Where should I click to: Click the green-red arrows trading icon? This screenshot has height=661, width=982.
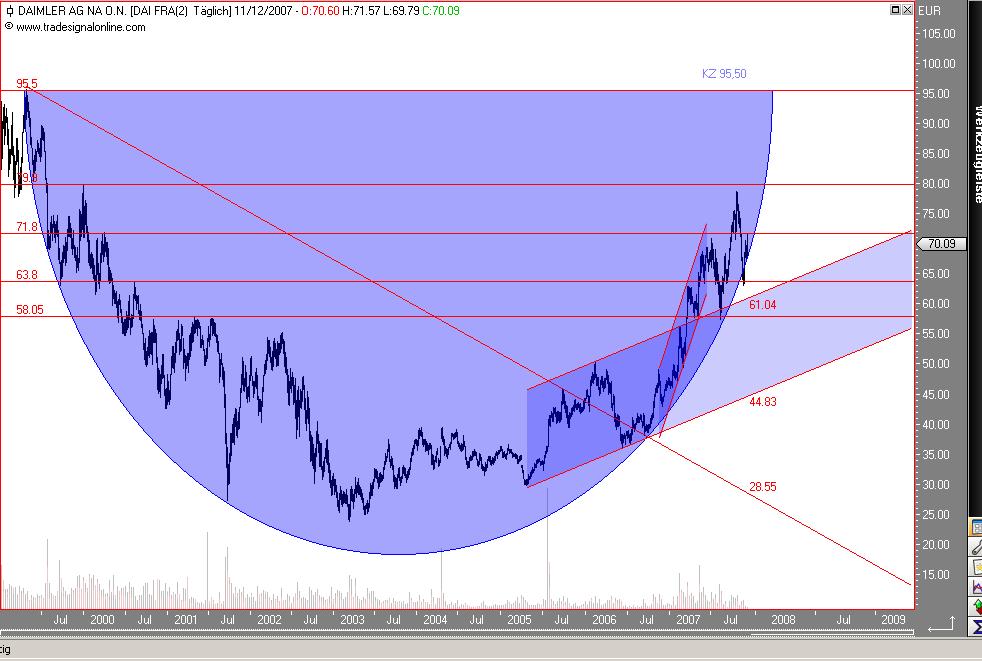coord(976,606)
